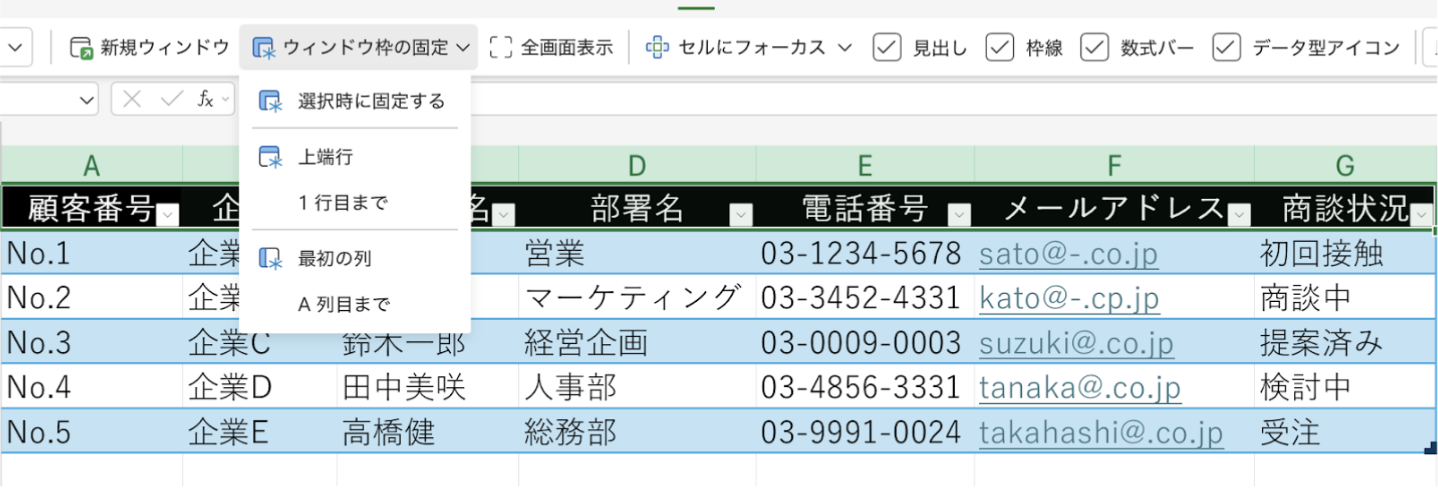Screen dimensions: 1438x500
Task: Expand the セルにフォーカス dropdown arrow
Action: coord(845,47)
